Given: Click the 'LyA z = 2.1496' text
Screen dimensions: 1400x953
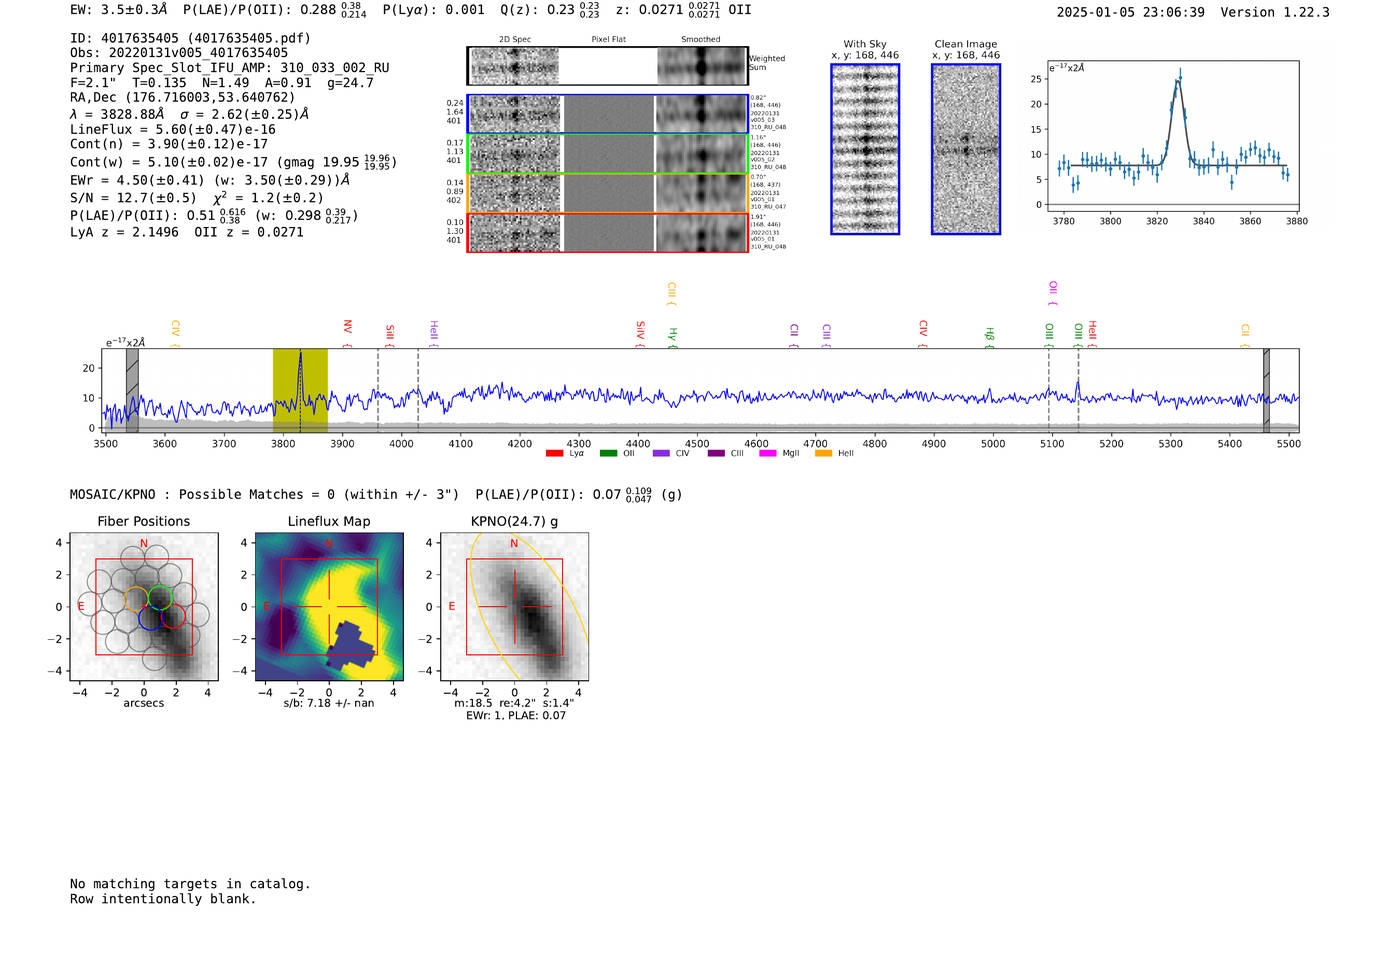Looking at the screenshot, I should pyautogui.click(x=124, y=232).
